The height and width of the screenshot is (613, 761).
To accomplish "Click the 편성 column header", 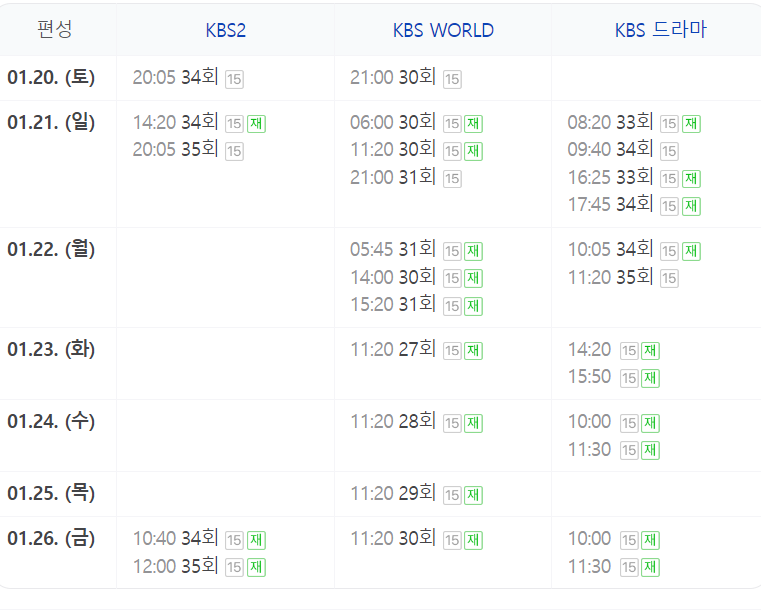I will click(54, 29).
